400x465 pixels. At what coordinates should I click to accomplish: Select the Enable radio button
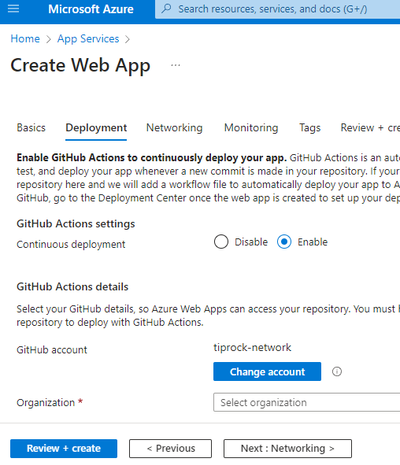[x=284, y=242]
